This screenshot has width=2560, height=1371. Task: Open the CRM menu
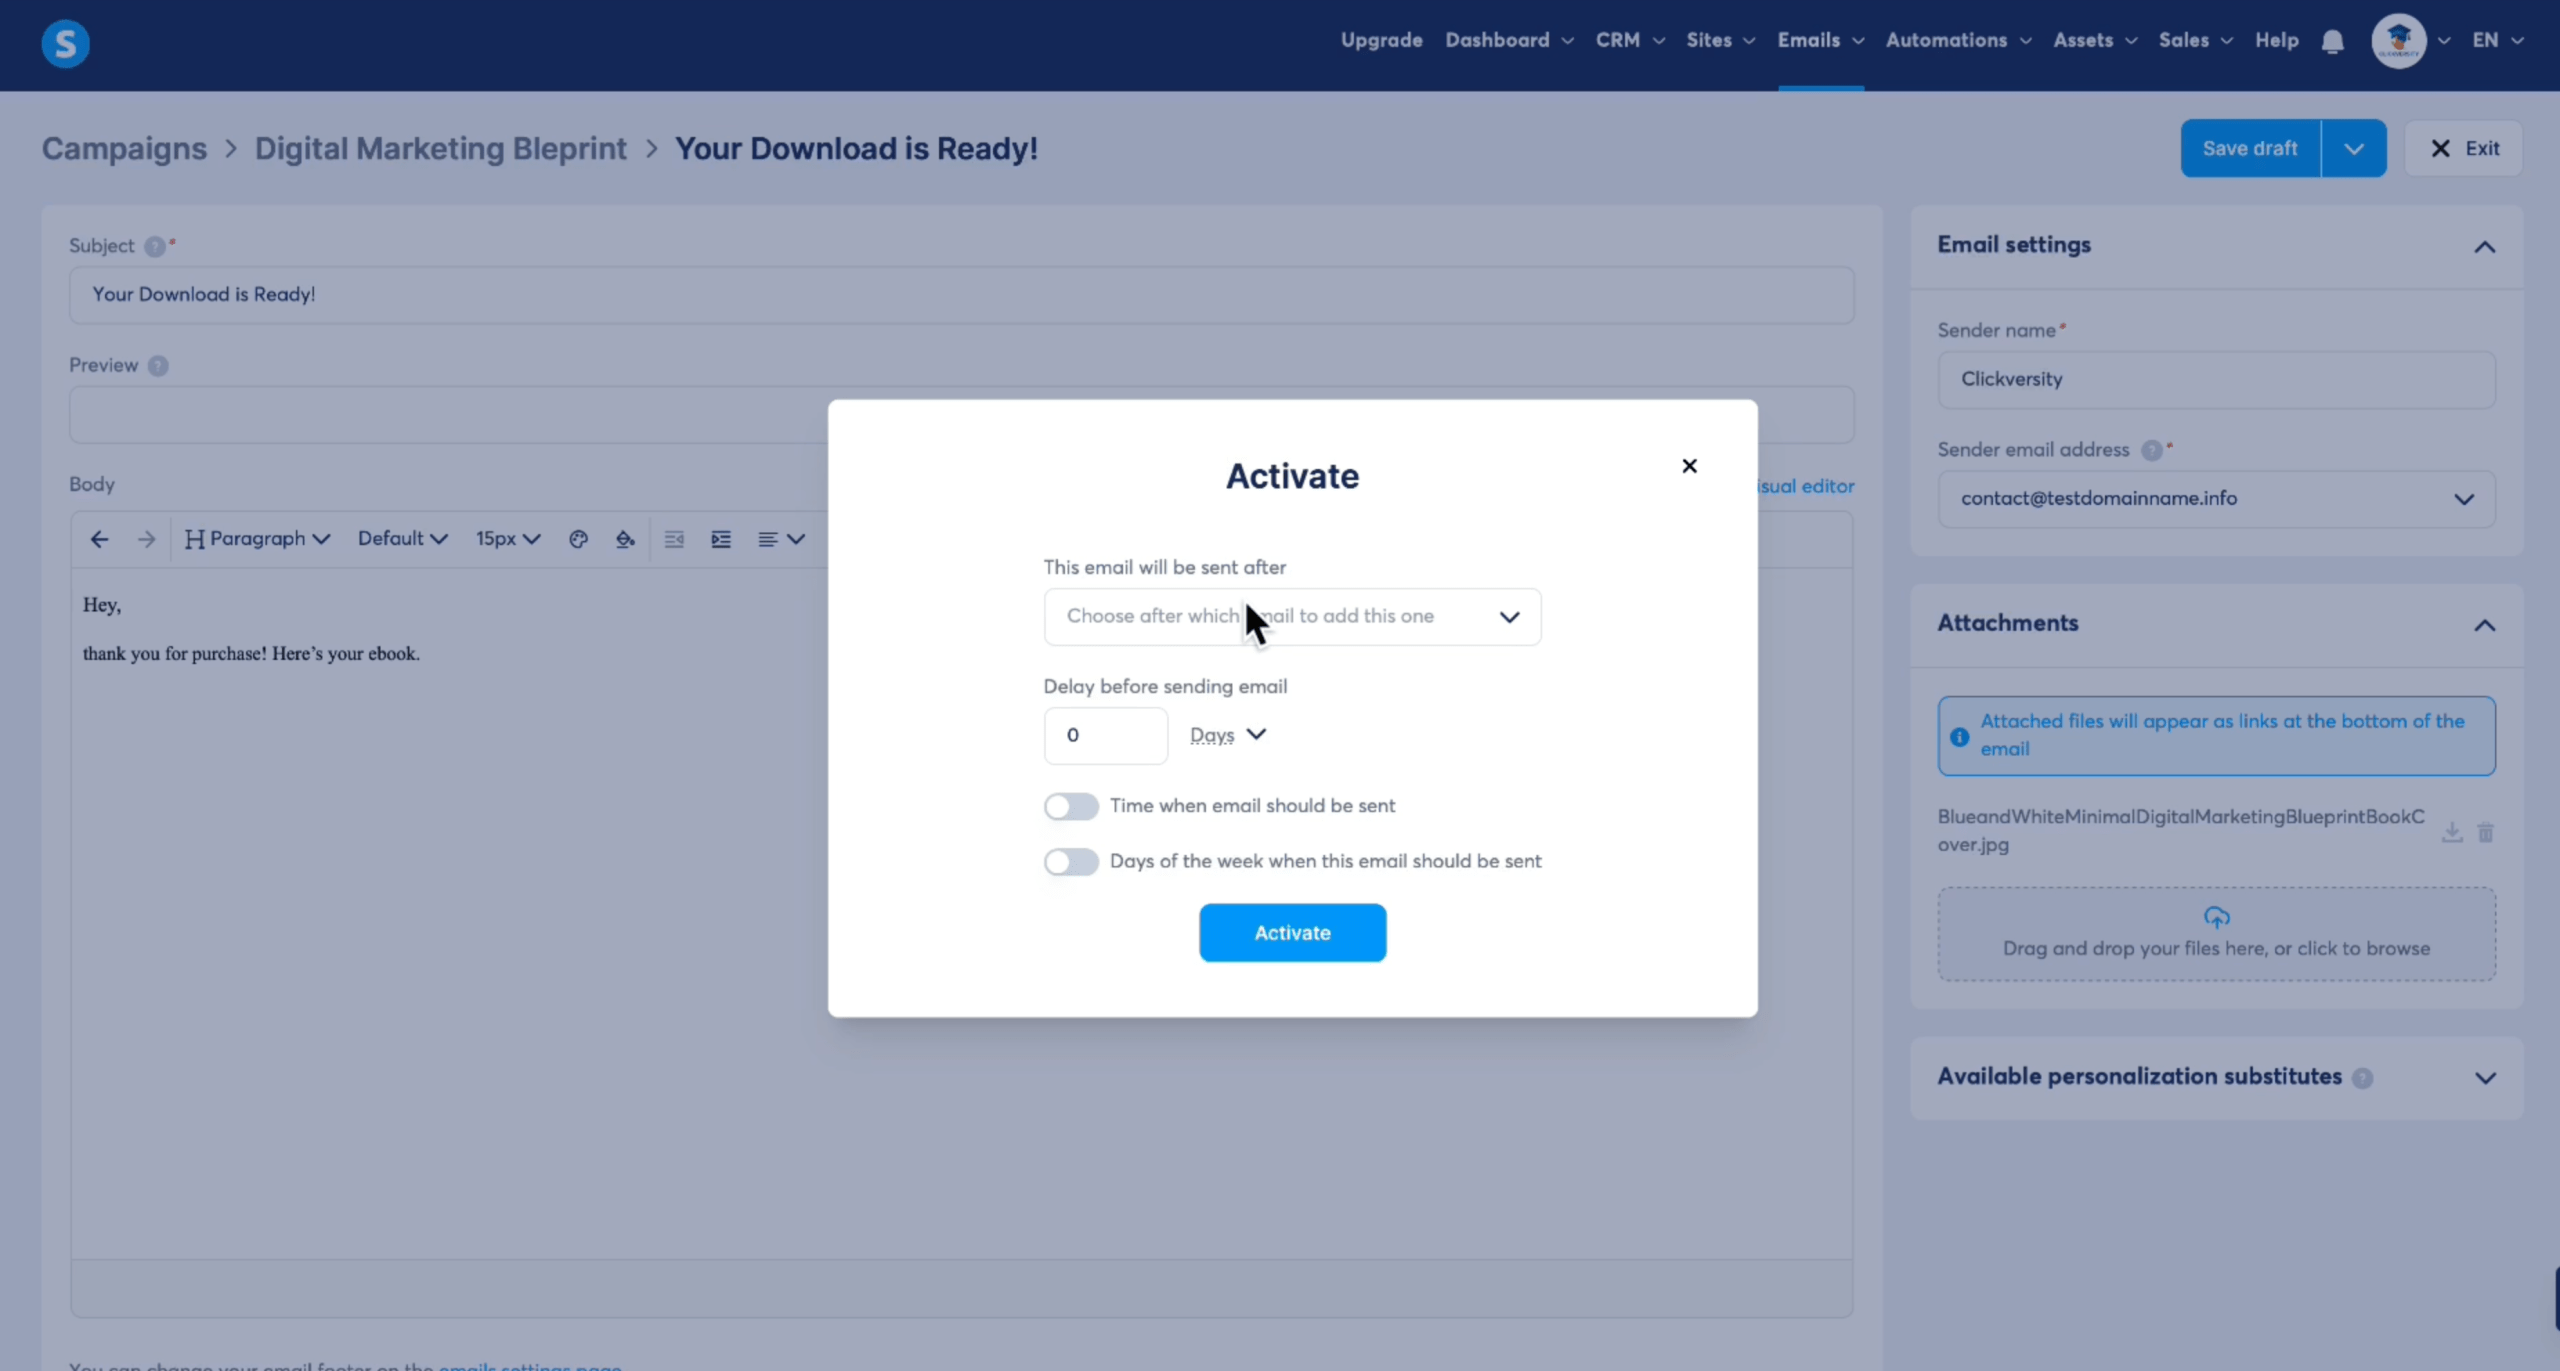click(1629, 41)
